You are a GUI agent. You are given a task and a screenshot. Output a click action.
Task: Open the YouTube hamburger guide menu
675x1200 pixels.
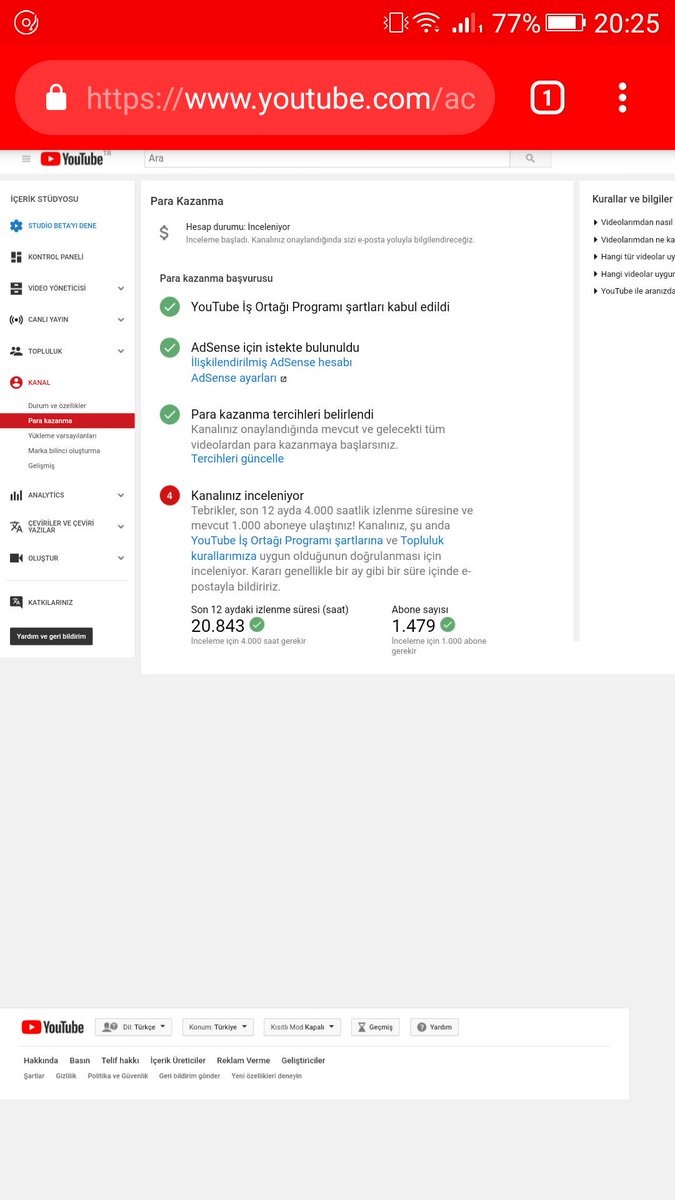26,159
